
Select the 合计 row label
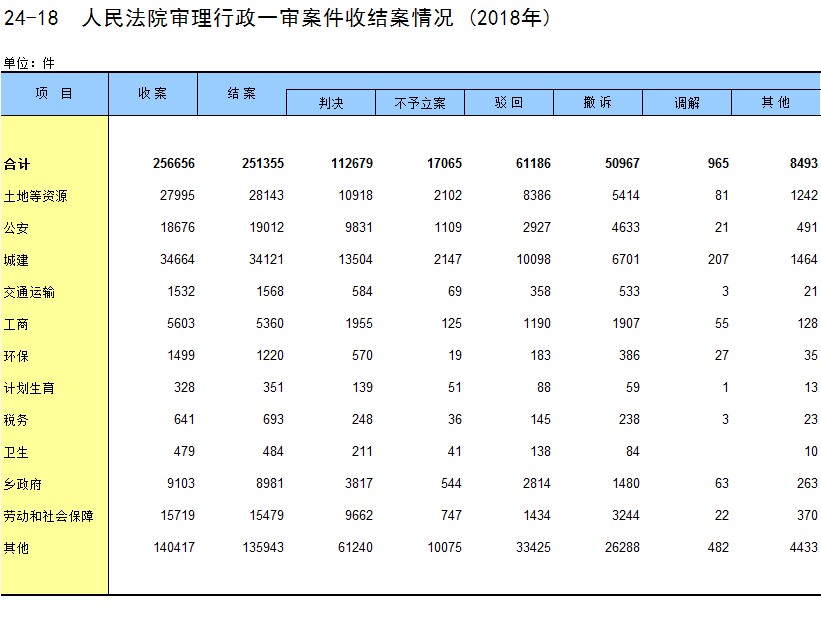pos(17,164)
